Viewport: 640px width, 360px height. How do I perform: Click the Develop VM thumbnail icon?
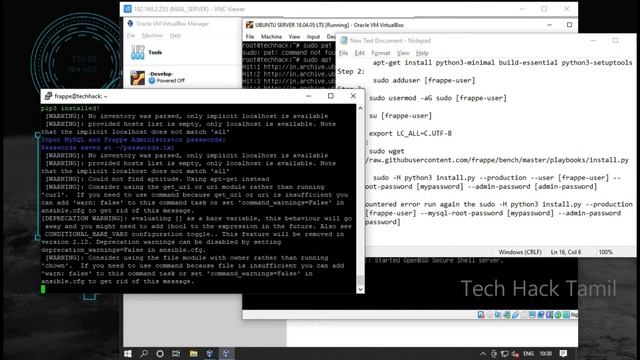tap(138, 78)
